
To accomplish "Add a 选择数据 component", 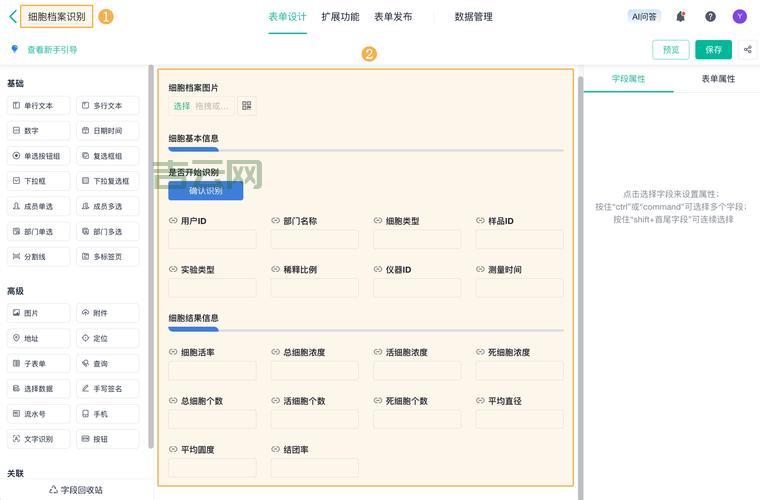I will [38, 389].
